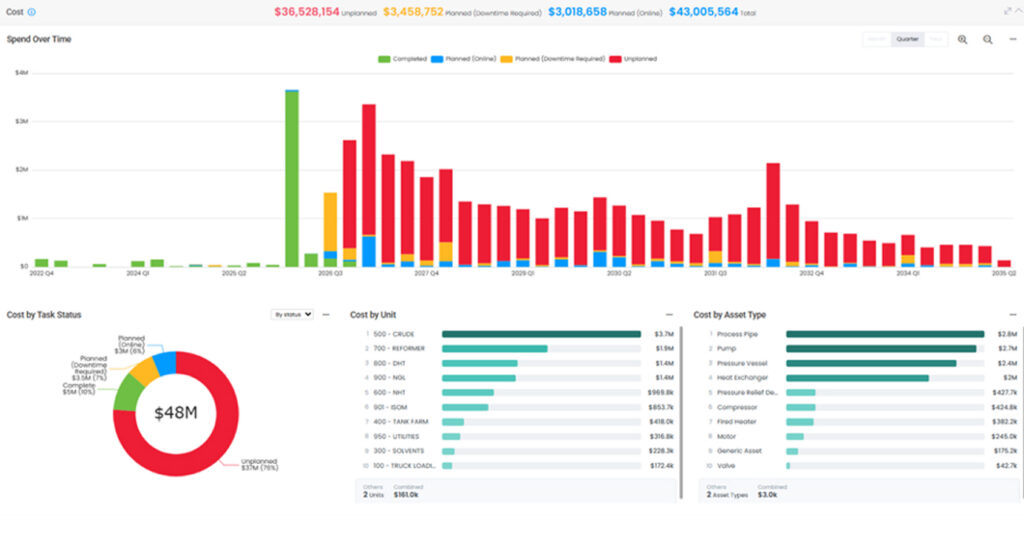The image size is (1024, 545).
Task: Click the orange bar at 2026 Q3
Action: [x=330, y=222]
